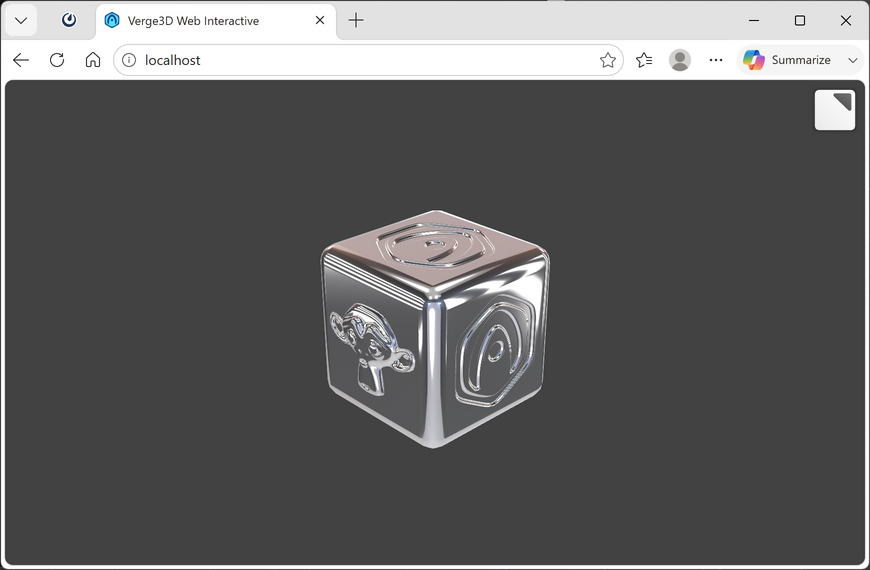870x570 pixels.
Task: Toggle Verge3D fullscreen mode button
Action: coord(834,110)
